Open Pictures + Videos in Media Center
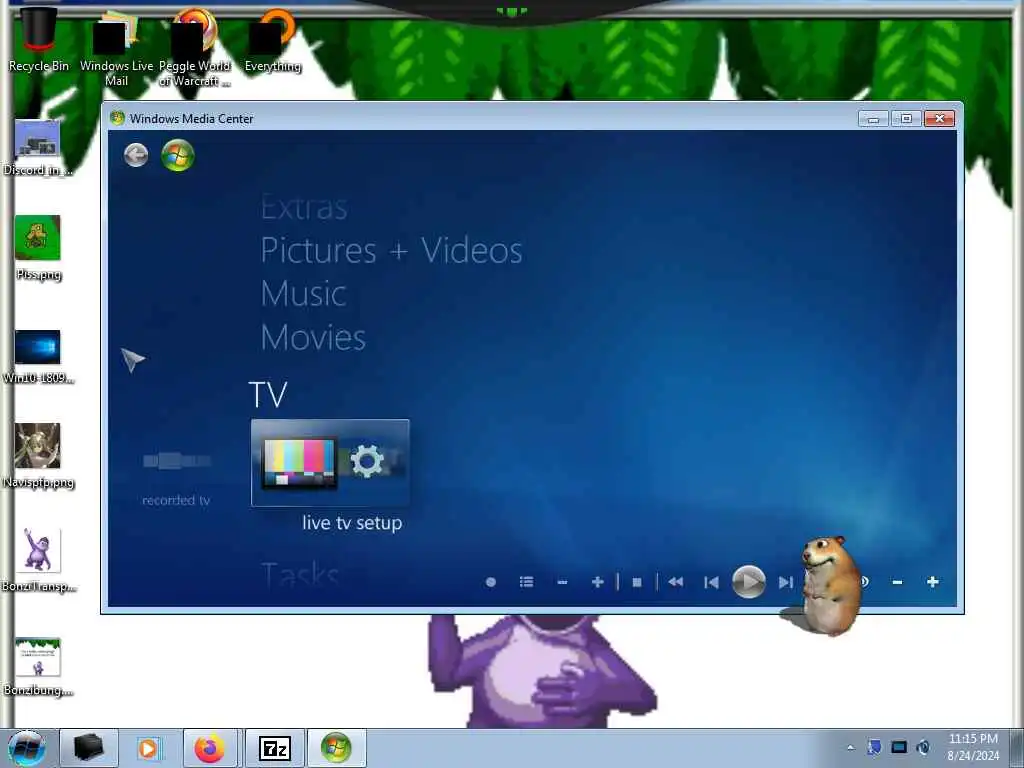Image resolution: width=1024 pixels, height=768 pixels. coord(391,251)
